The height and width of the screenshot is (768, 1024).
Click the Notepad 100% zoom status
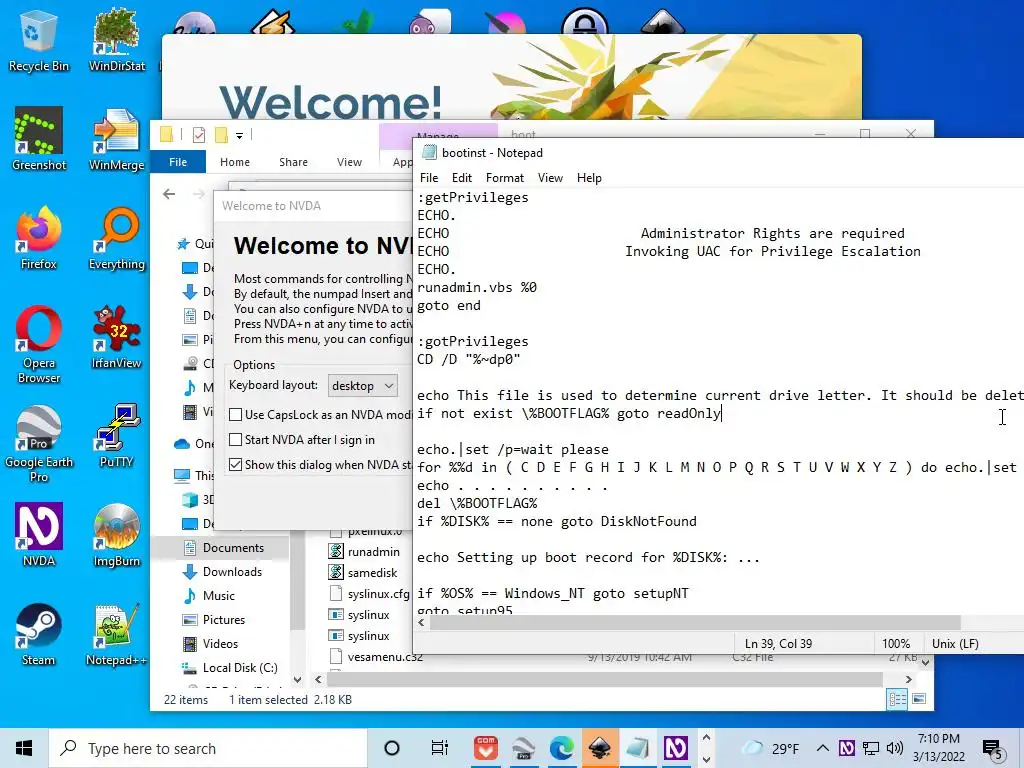(x=896, y=643)
